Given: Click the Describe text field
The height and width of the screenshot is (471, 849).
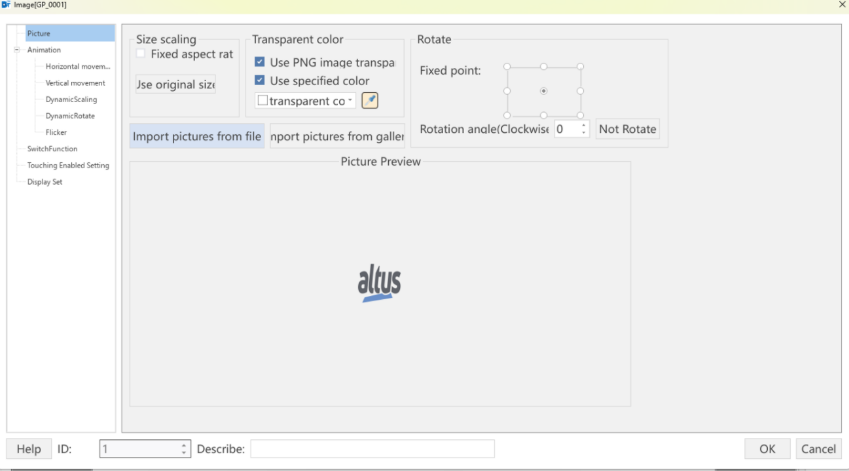Looking at the screenshot, I should click(372, 449).
